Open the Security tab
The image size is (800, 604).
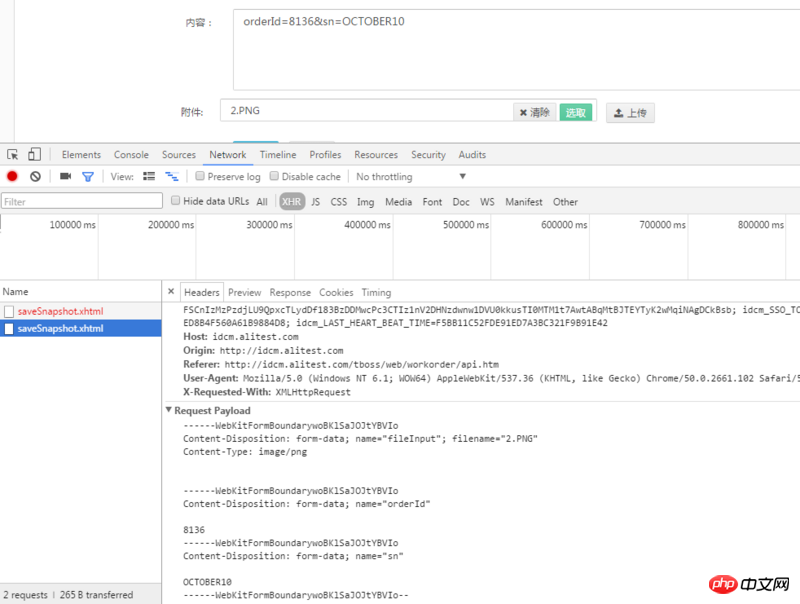(x=428, y=155)
